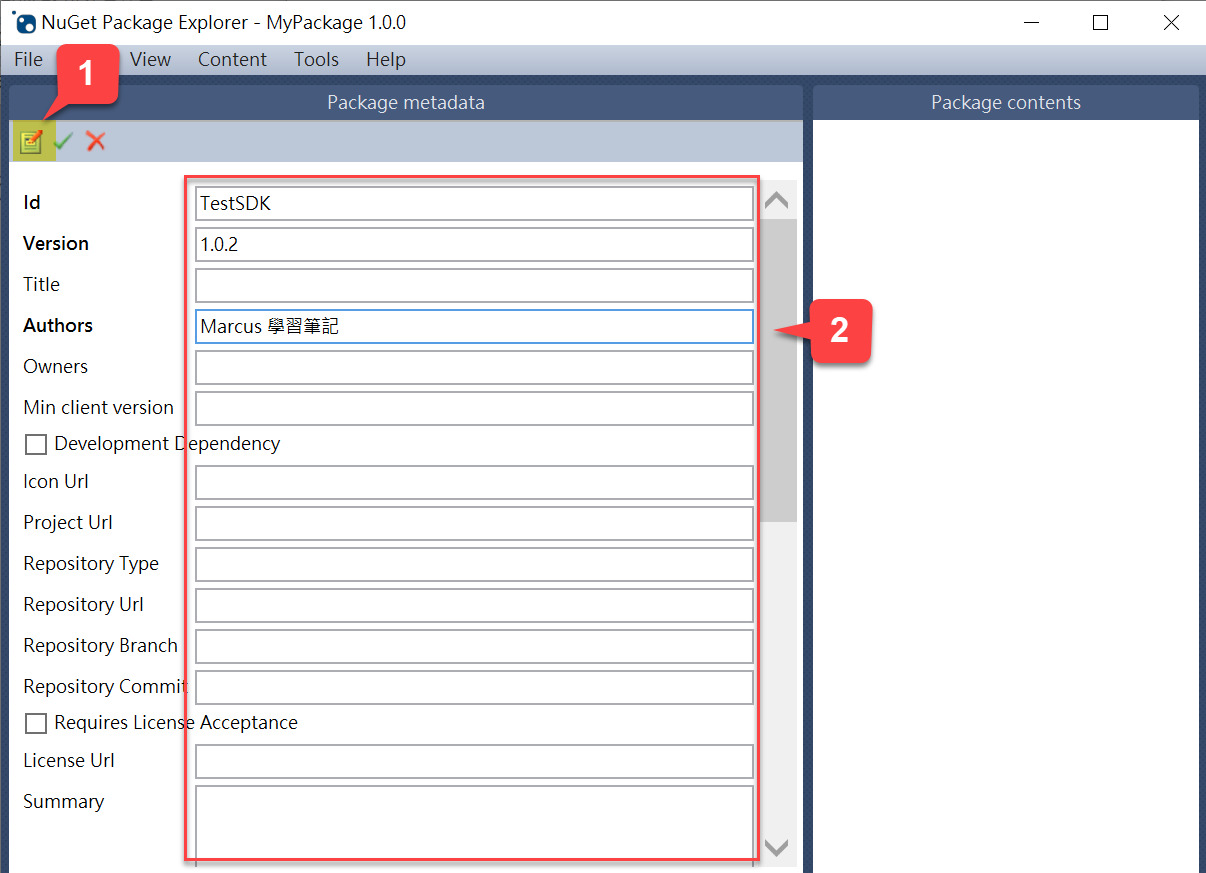Select the Id field containing TestSDK
Screen dimensions: 1206x873
click(x=473, y=202)
